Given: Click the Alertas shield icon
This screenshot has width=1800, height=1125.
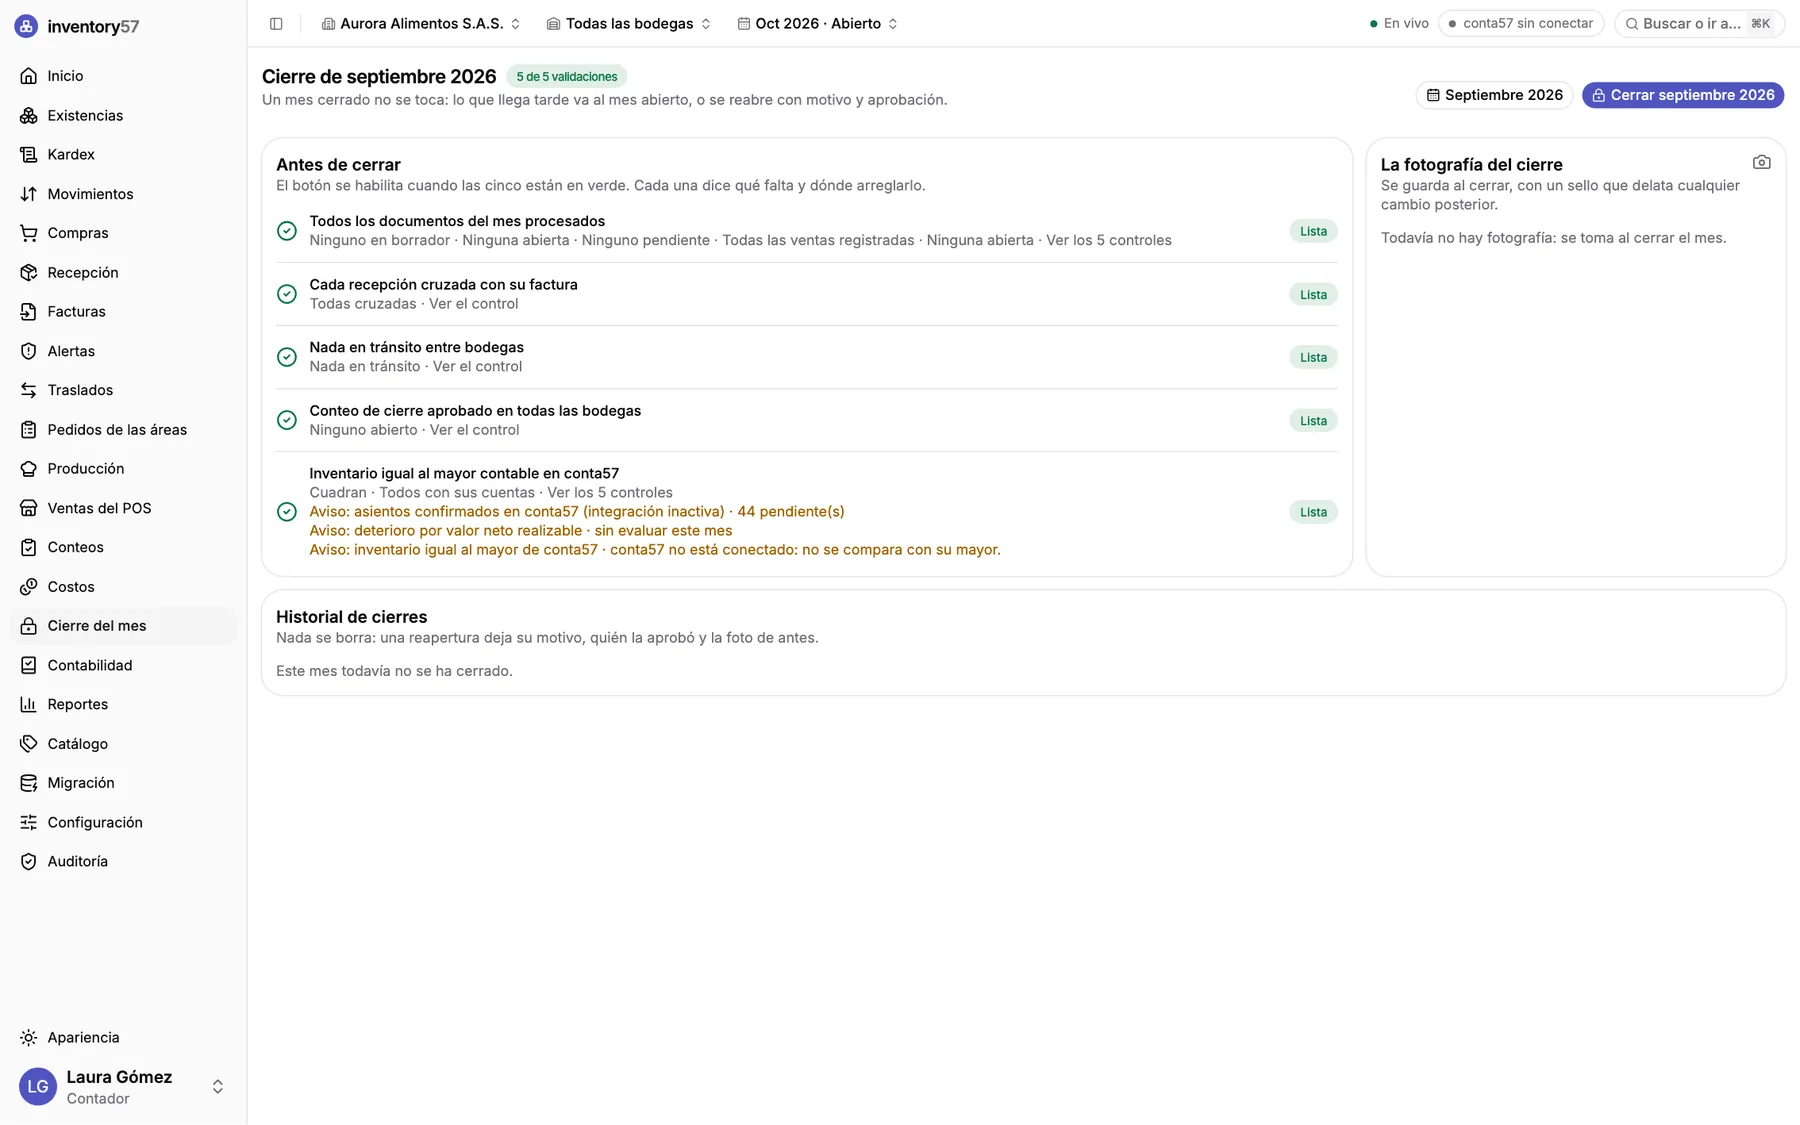Looking at the screenshot, I should [29, 351].
